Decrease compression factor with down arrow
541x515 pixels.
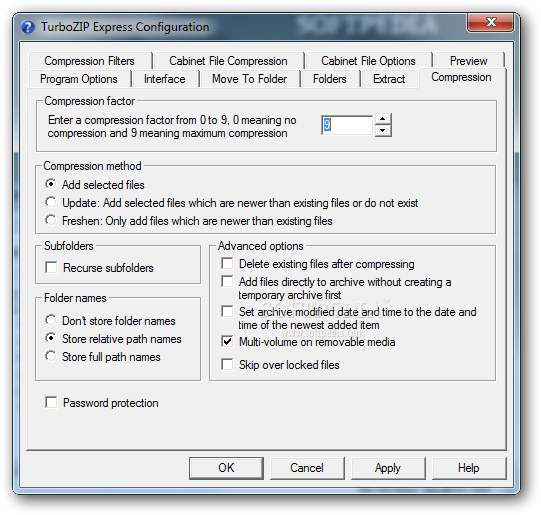tap(383, 130)
